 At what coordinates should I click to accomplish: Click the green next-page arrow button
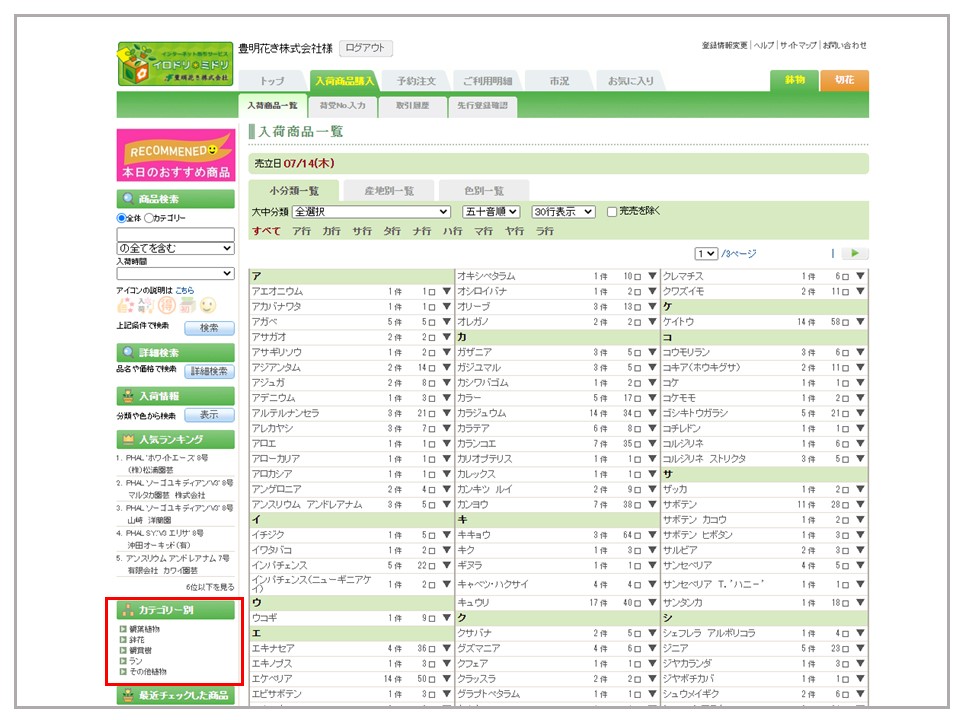click(x=855, y=254)
